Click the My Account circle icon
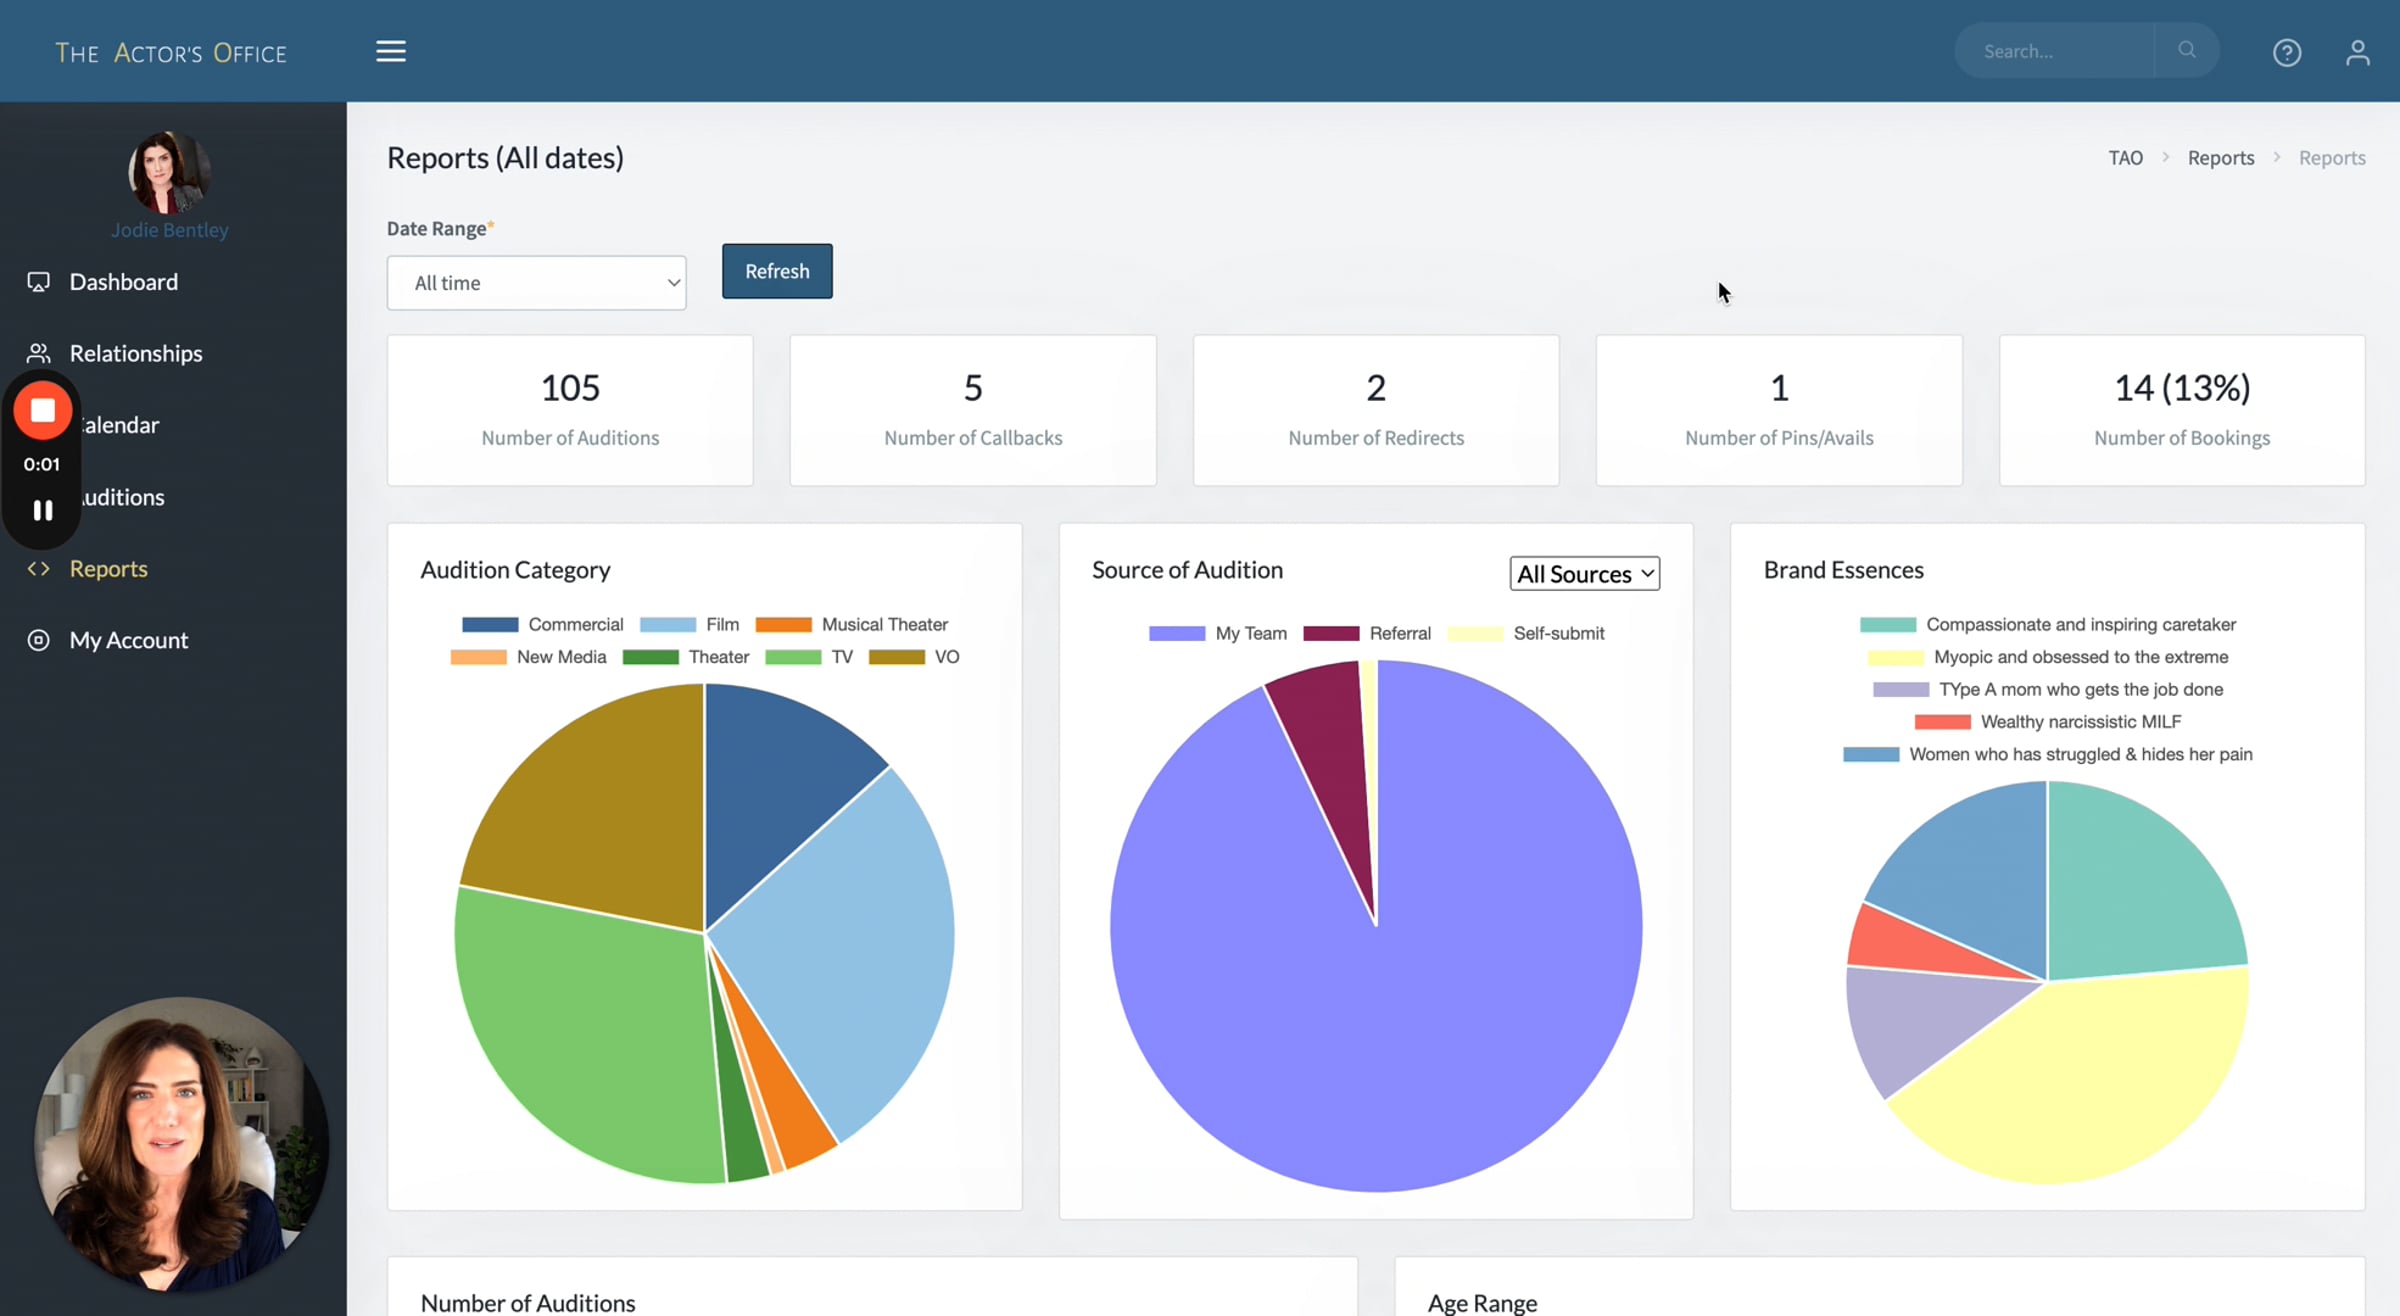2400x1316 pixels. click(38, 640)
